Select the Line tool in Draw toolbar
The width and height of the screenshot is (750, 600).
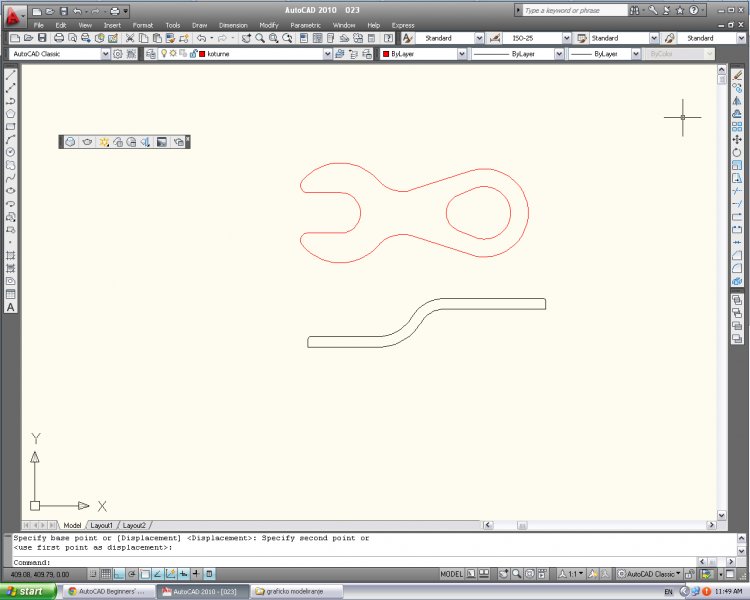(11, 75)
